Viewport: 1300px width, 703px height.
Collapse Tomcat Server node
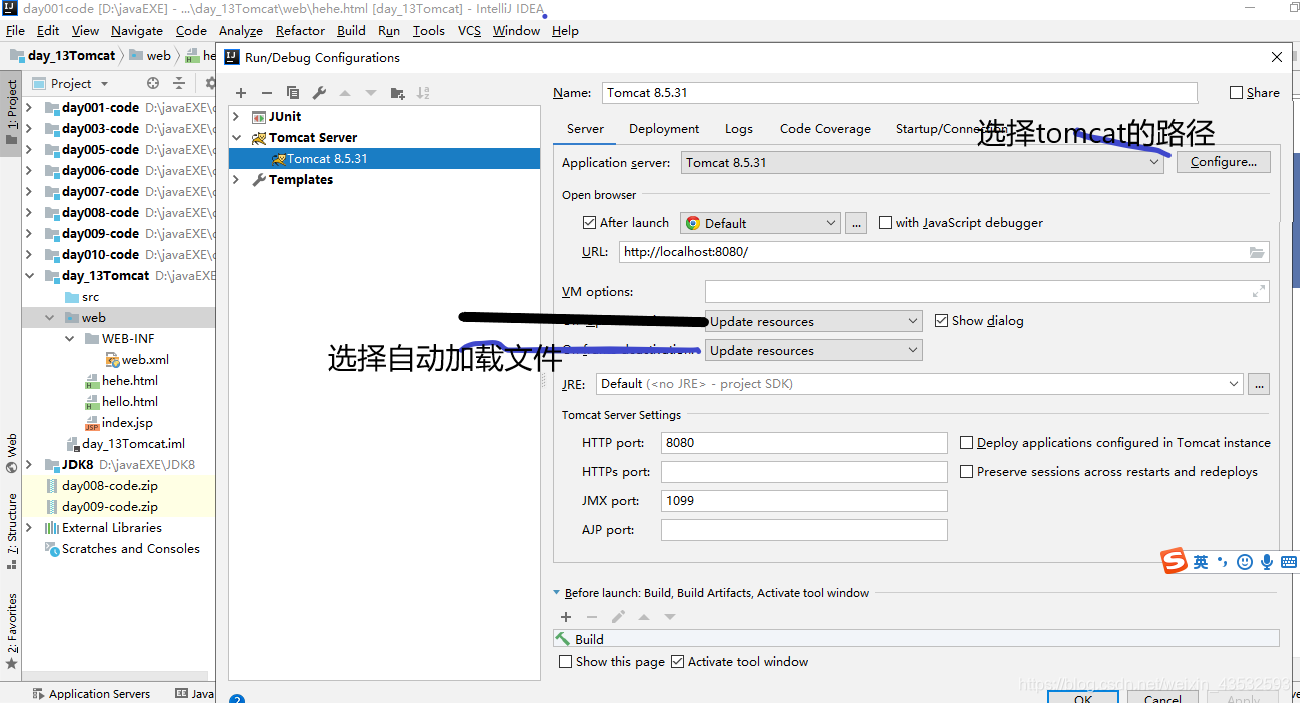click(237, 138)
